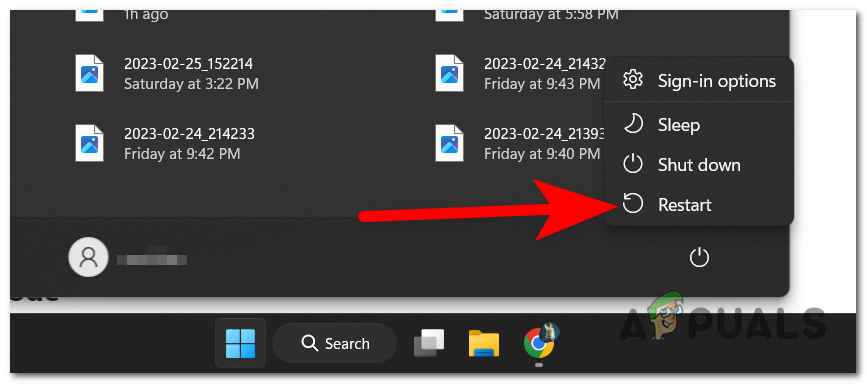This screenshot has width=867, height=384.
Task: Select Sign-in options in the power menu
Action: [x=699, y=81]
